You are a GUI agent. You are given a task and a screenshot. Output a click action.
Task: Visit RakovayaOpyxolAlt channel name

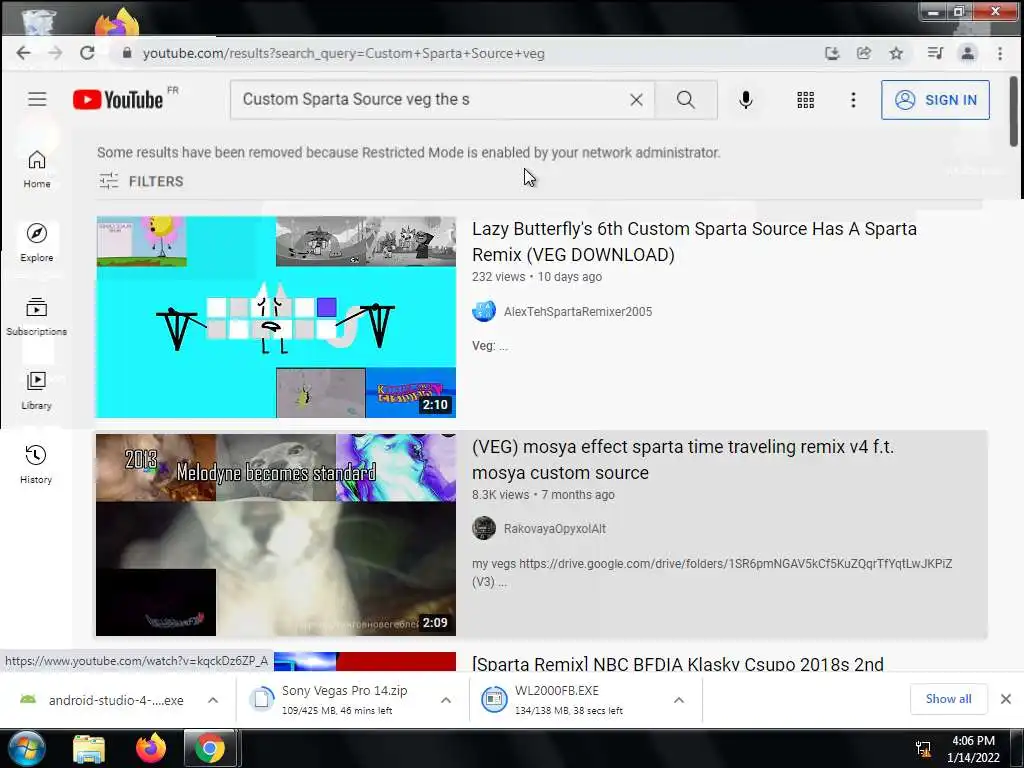[554, 528]
